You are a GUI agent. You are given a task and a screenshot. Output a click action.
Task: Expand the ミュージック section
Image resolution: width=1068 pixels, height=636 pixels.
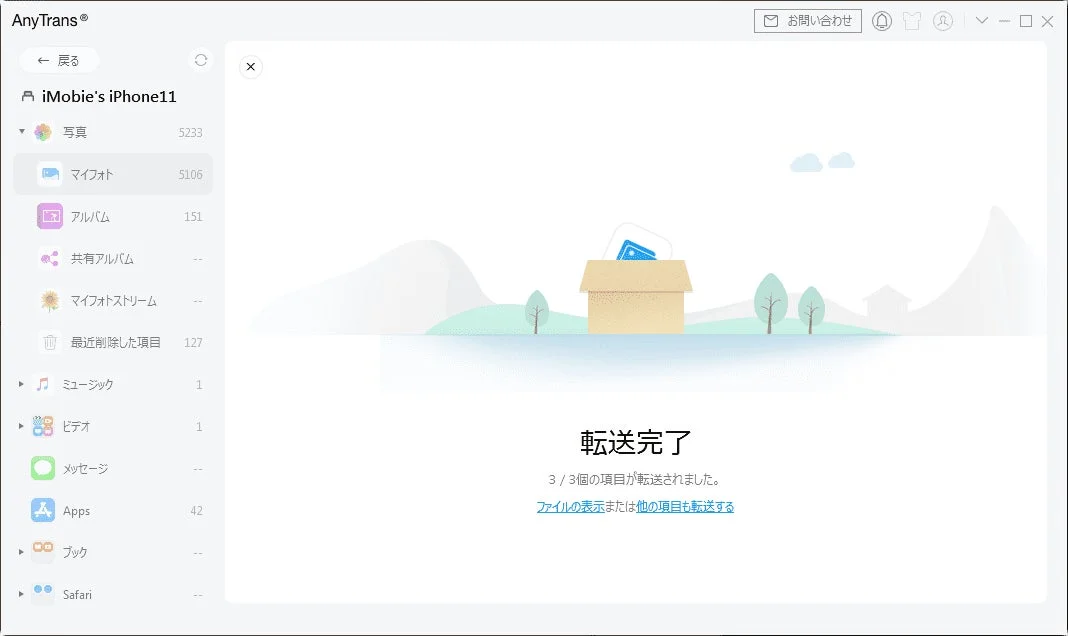click(21, 384)
